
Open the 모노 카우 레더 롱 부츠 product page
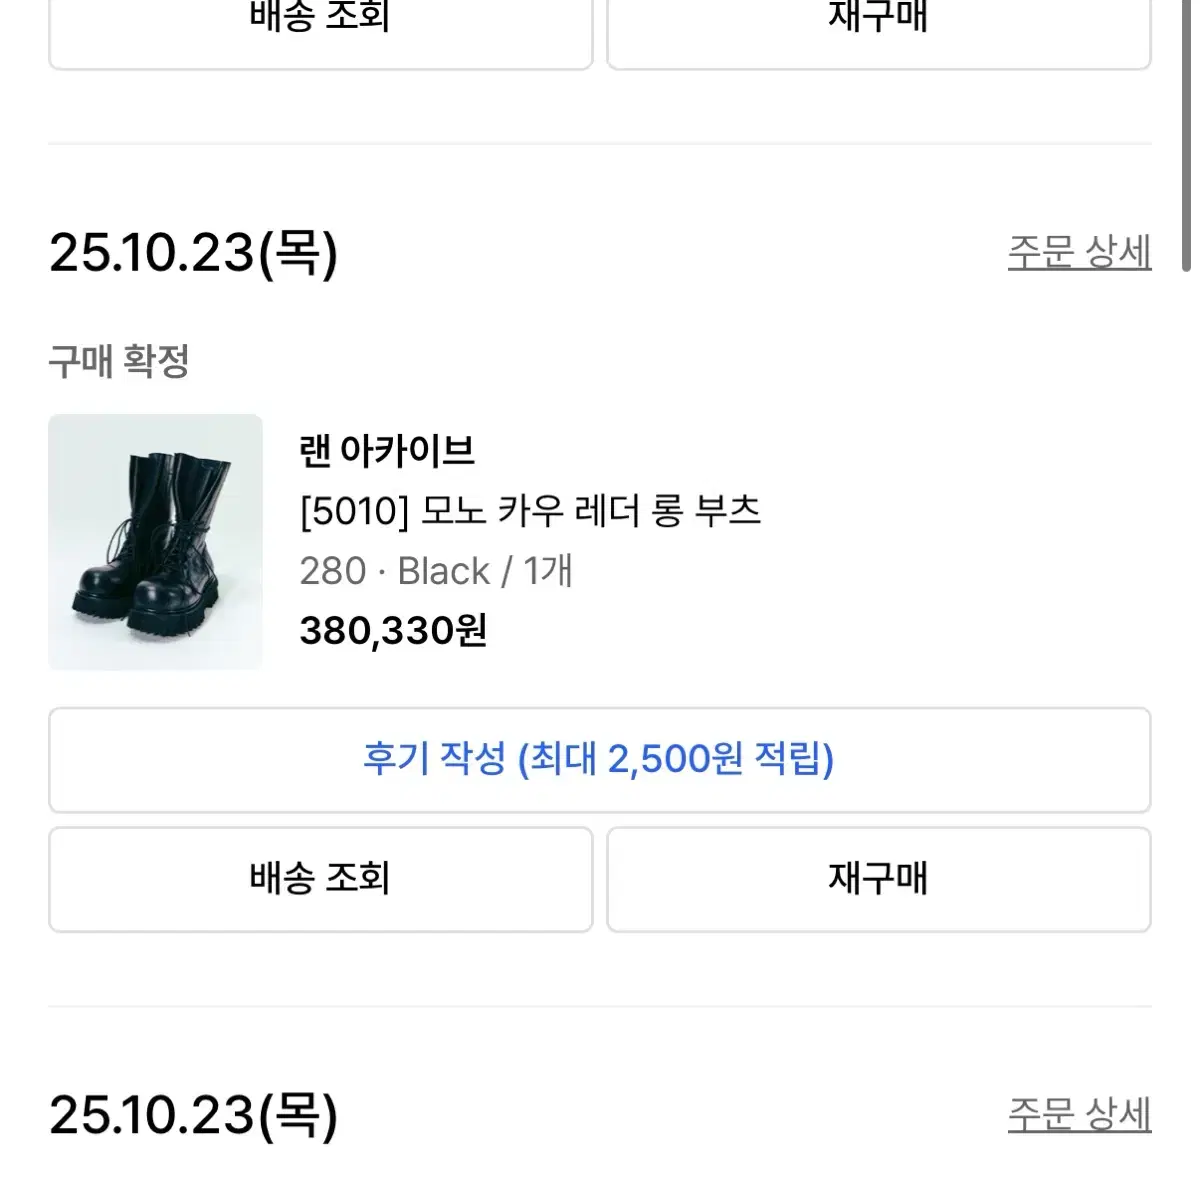[531, 512]
